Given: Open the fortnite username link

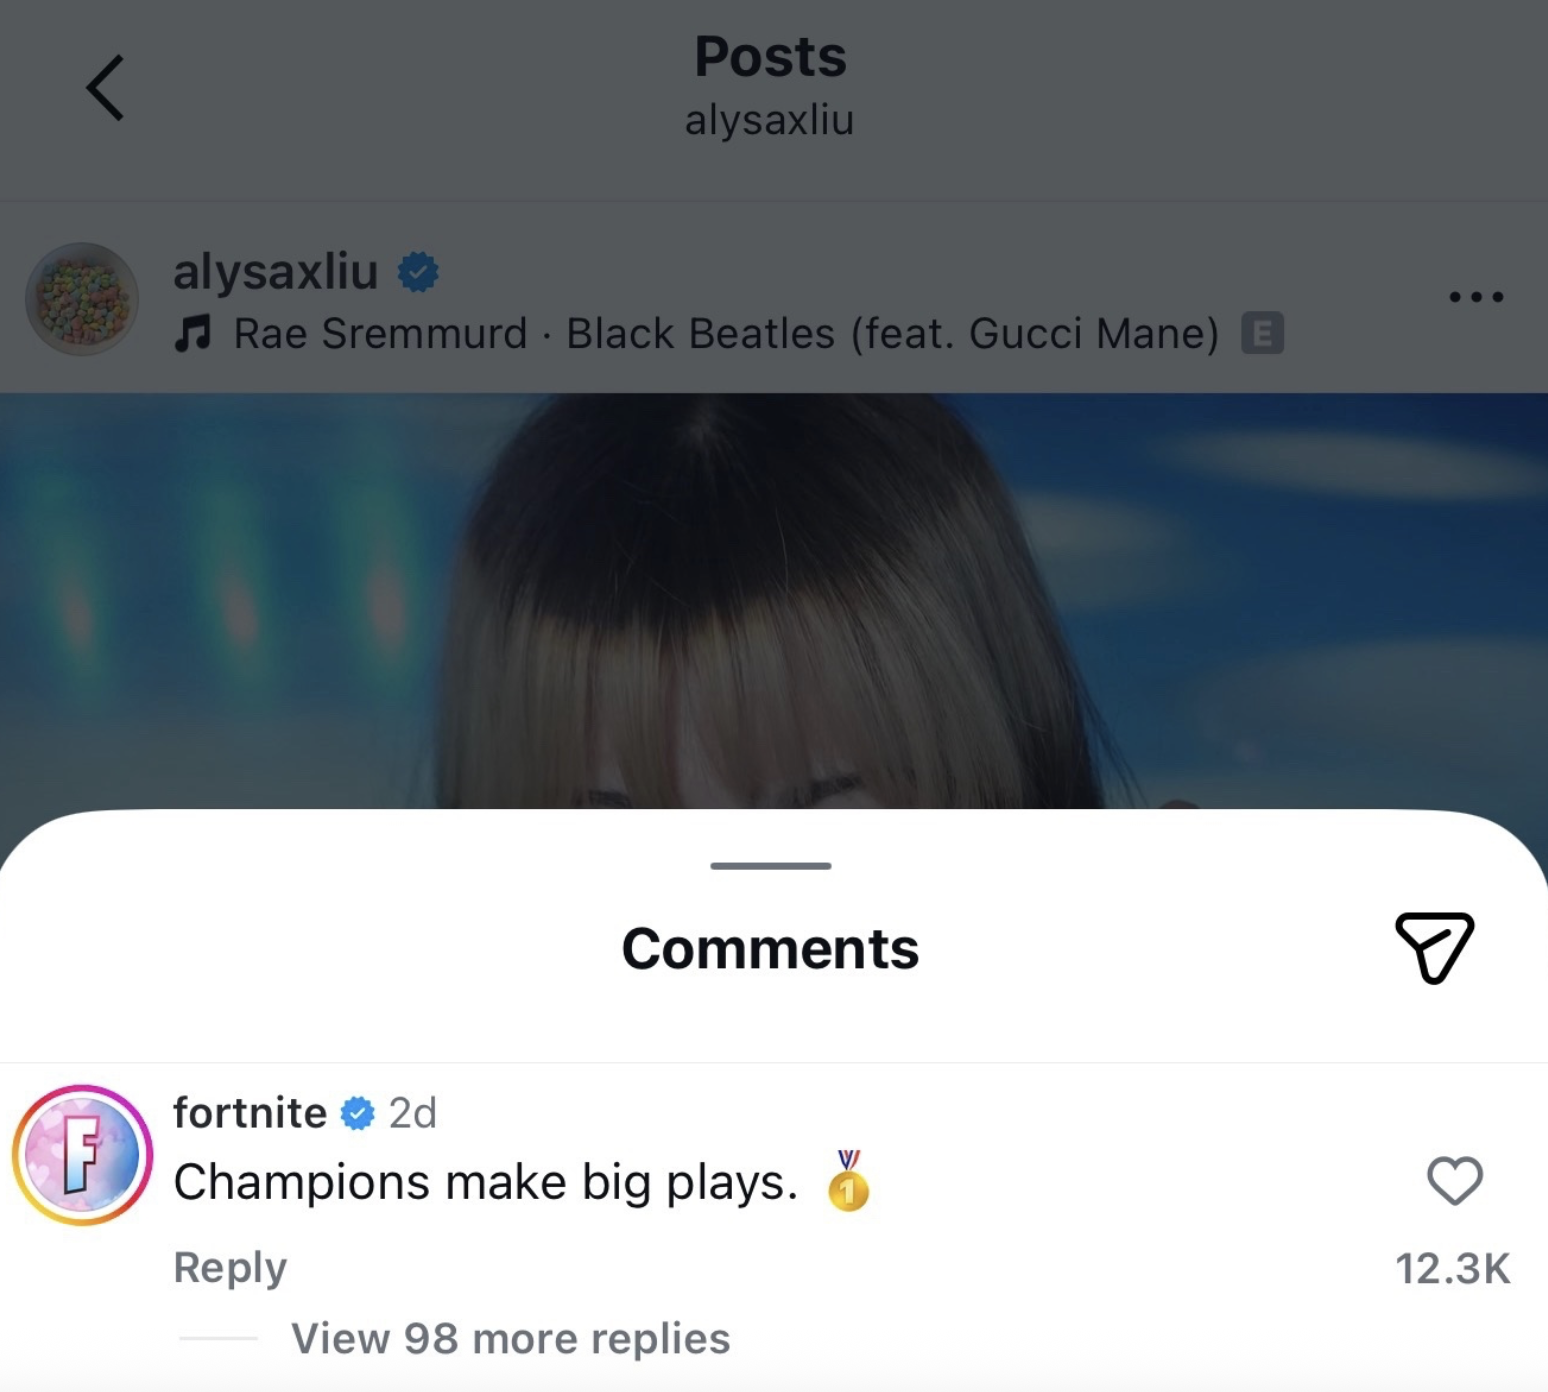Looking at the screenshot, I should pyautogui.click(x=250, y=1113).
